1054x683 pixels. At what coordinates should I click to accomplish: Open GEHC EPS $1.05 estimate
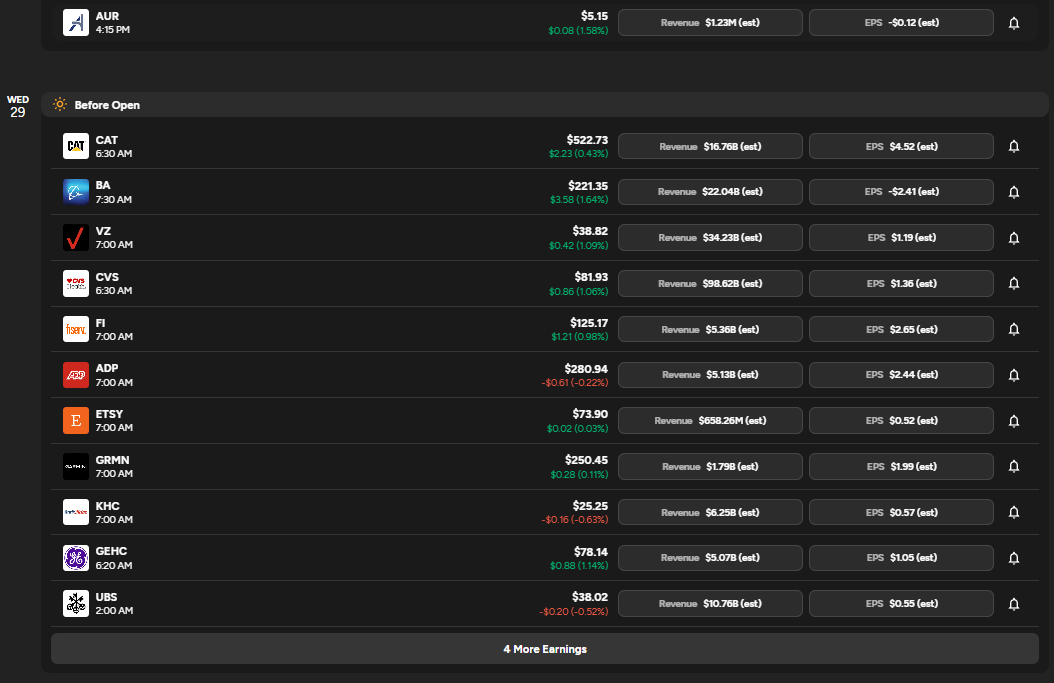(x=901, y=558)
